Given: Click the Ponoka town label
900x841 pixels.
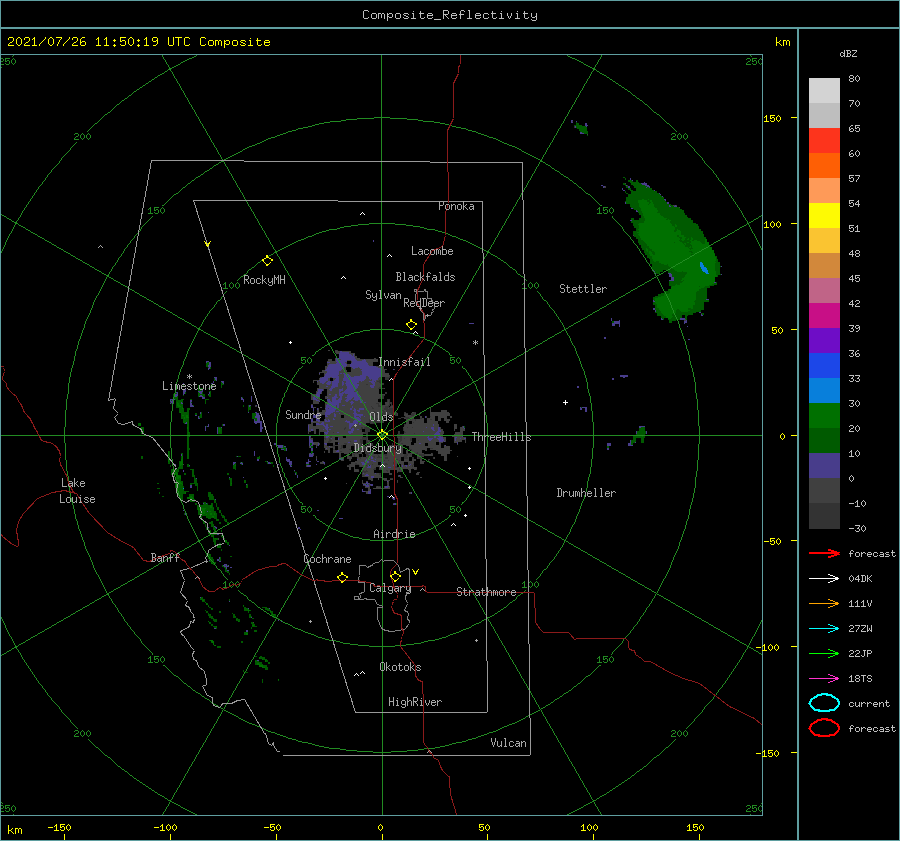Looking at the screenshot, I should click(456, 206).
